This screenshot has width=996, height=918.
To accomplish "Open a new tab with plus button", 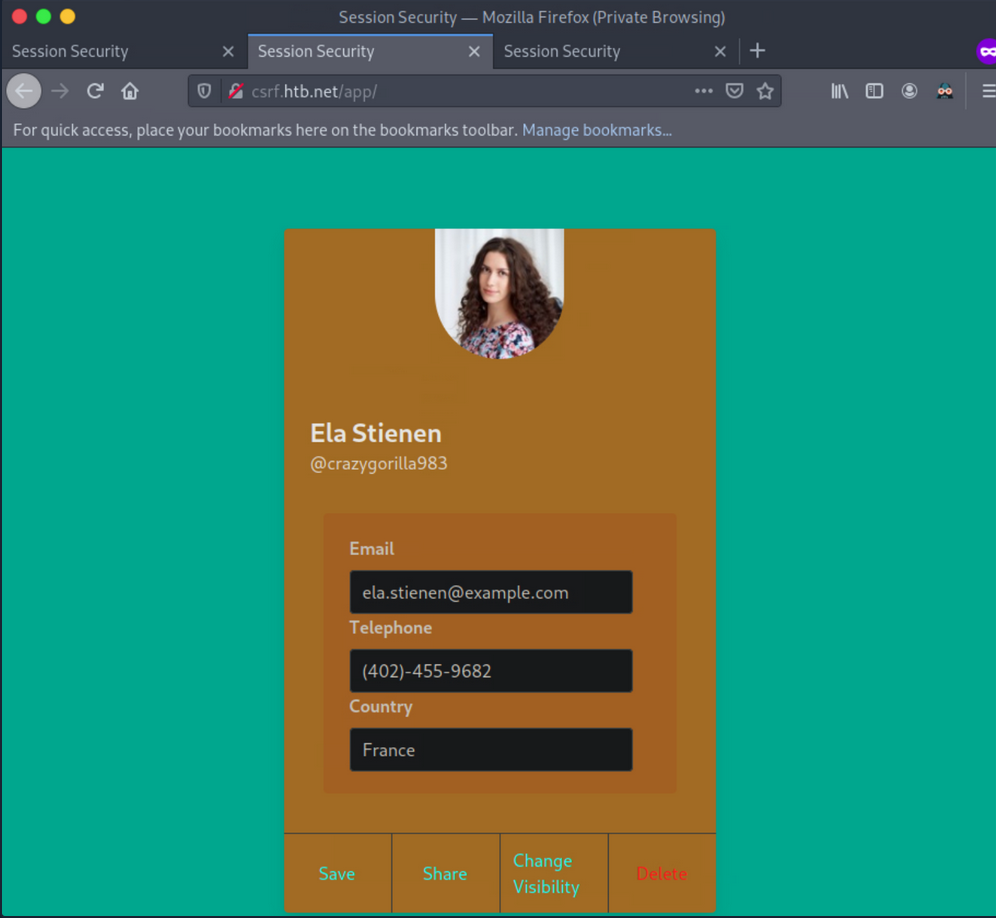I will point(757,51).
